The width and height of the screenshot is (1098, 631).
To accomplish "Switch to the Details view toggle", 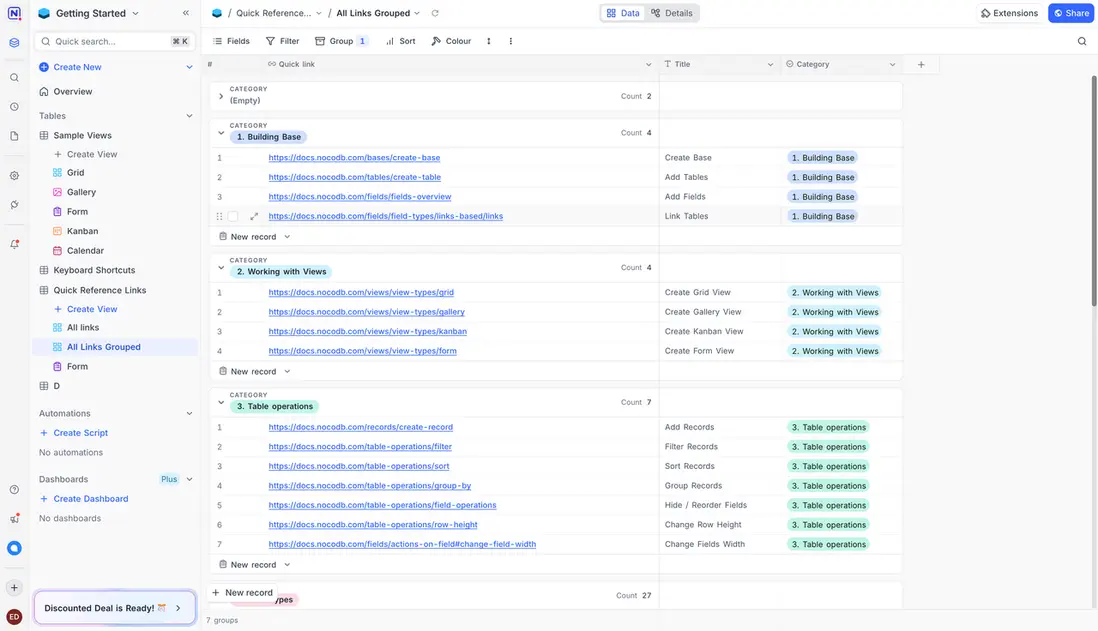I will click(x=671, y=13).
